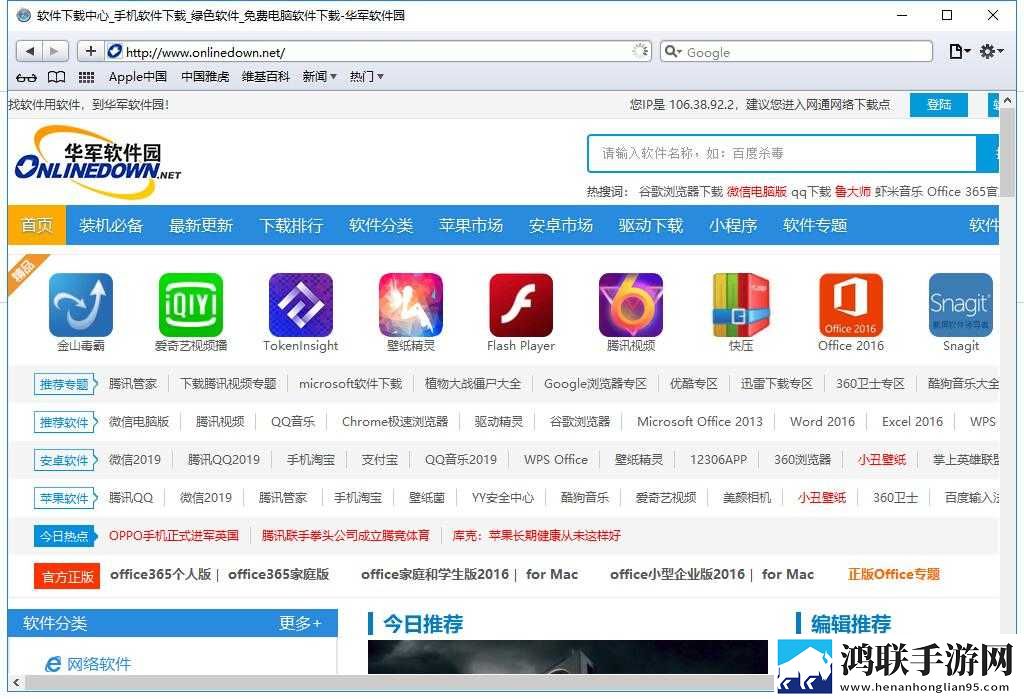Click the 今日推荐 banner image
The height and width of the screenshot is (699, 1024).
point(568,657)
